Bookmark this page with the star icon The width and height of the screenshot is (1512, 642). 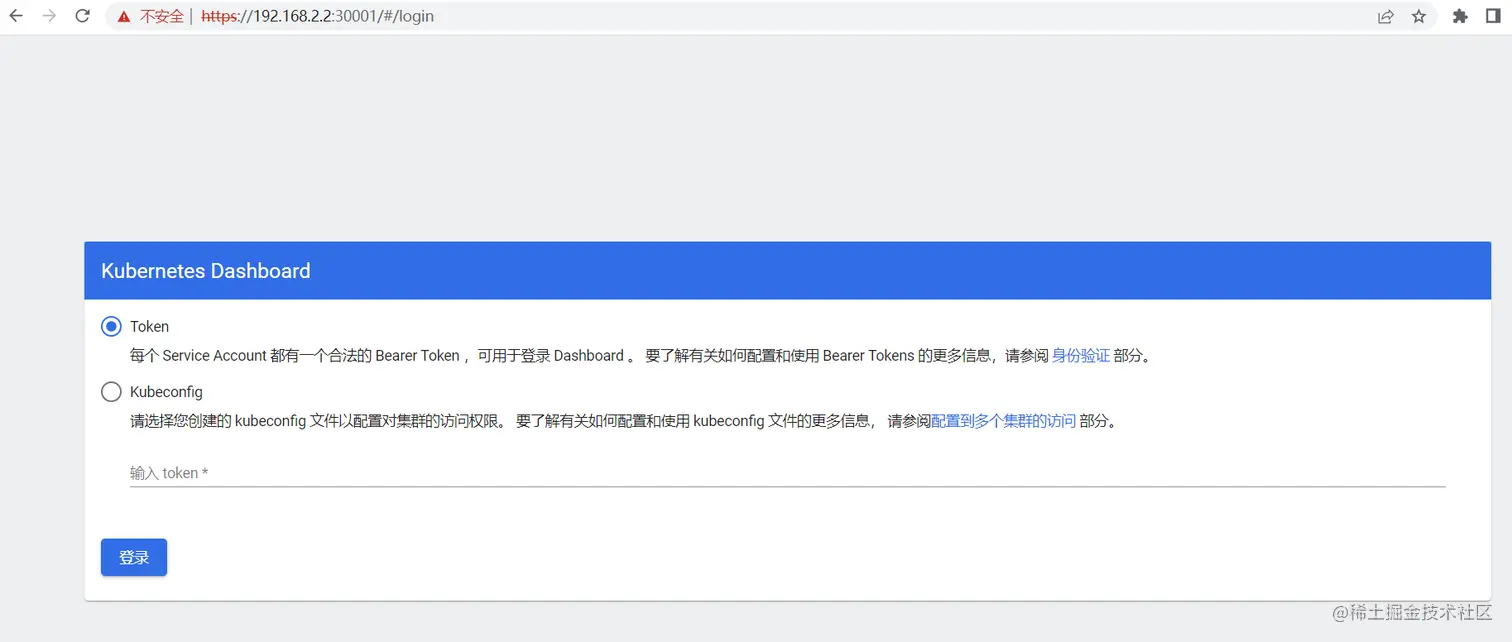coord(1419,16)
